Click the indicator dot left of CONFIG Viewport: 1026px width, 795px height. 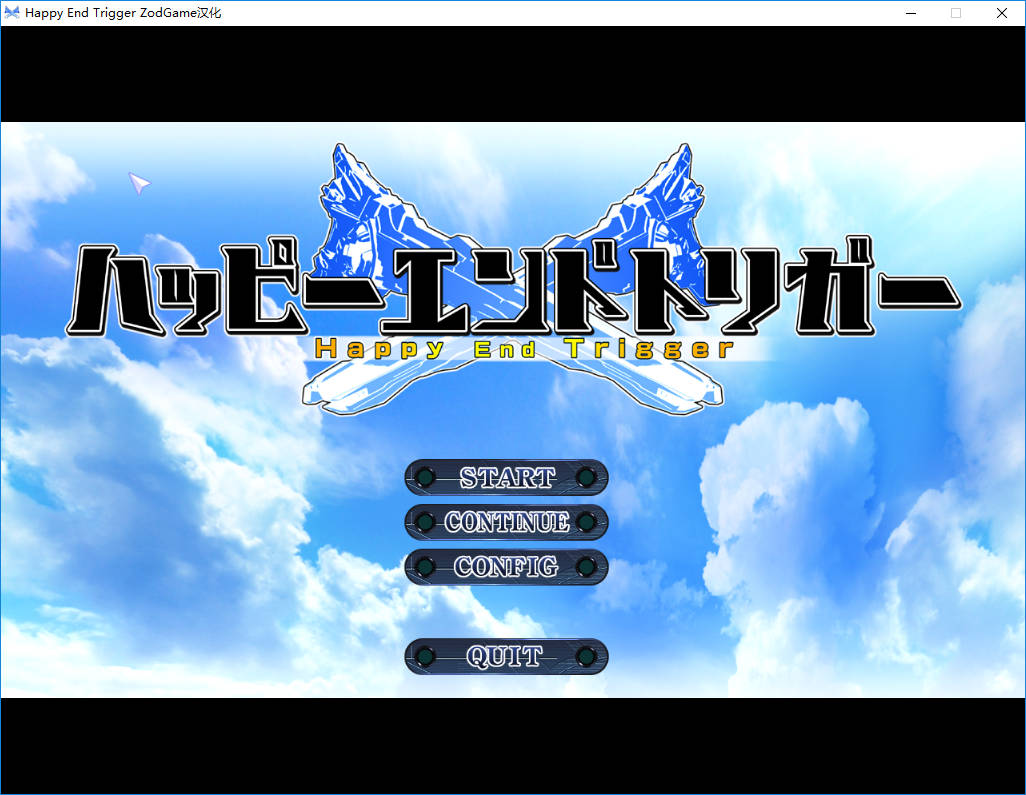click(x=425, y=567)
